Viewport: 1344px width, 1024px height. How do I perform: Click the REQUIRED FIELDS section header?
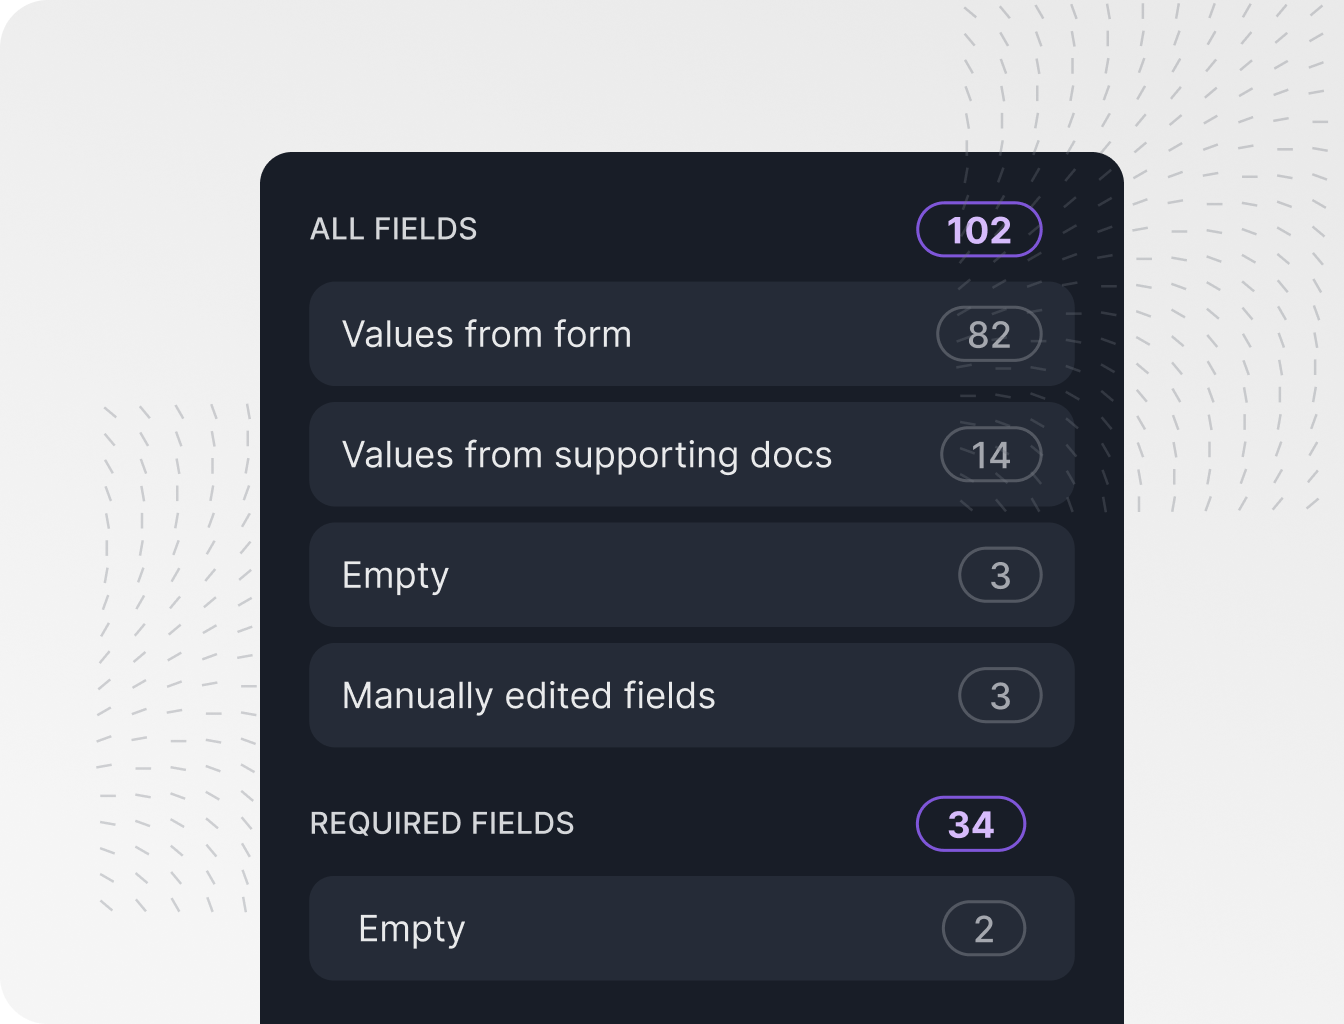click(x=442, y=823)
